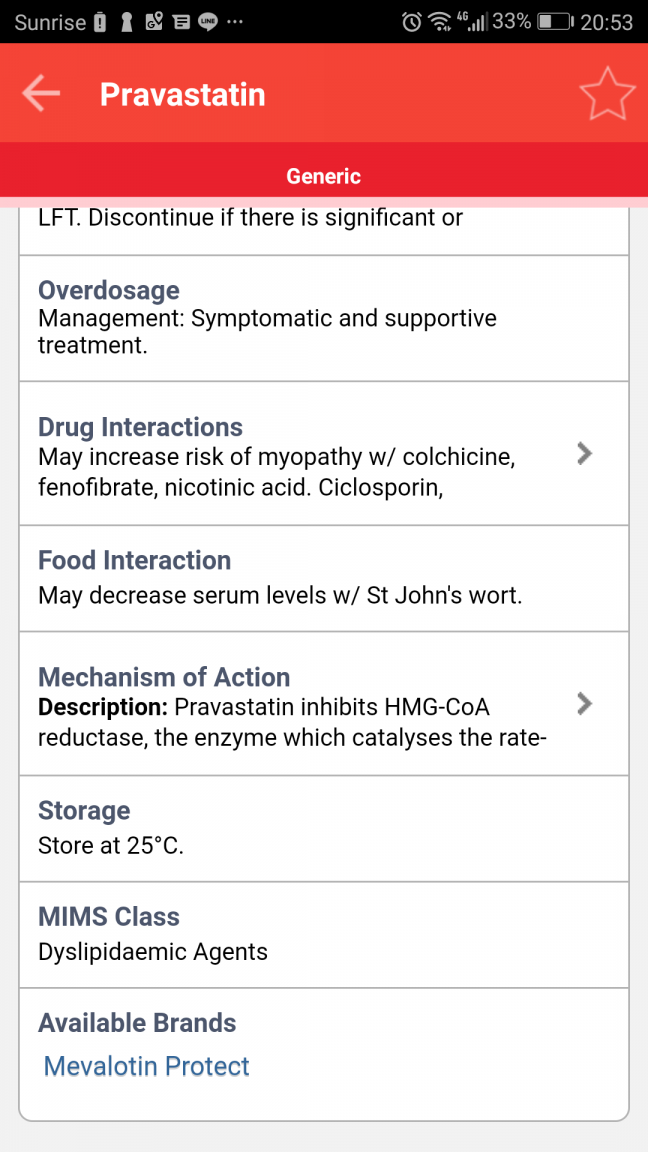Tap the Food Interaction section
Screen dimensions: 648x1152
click(324, 578)
